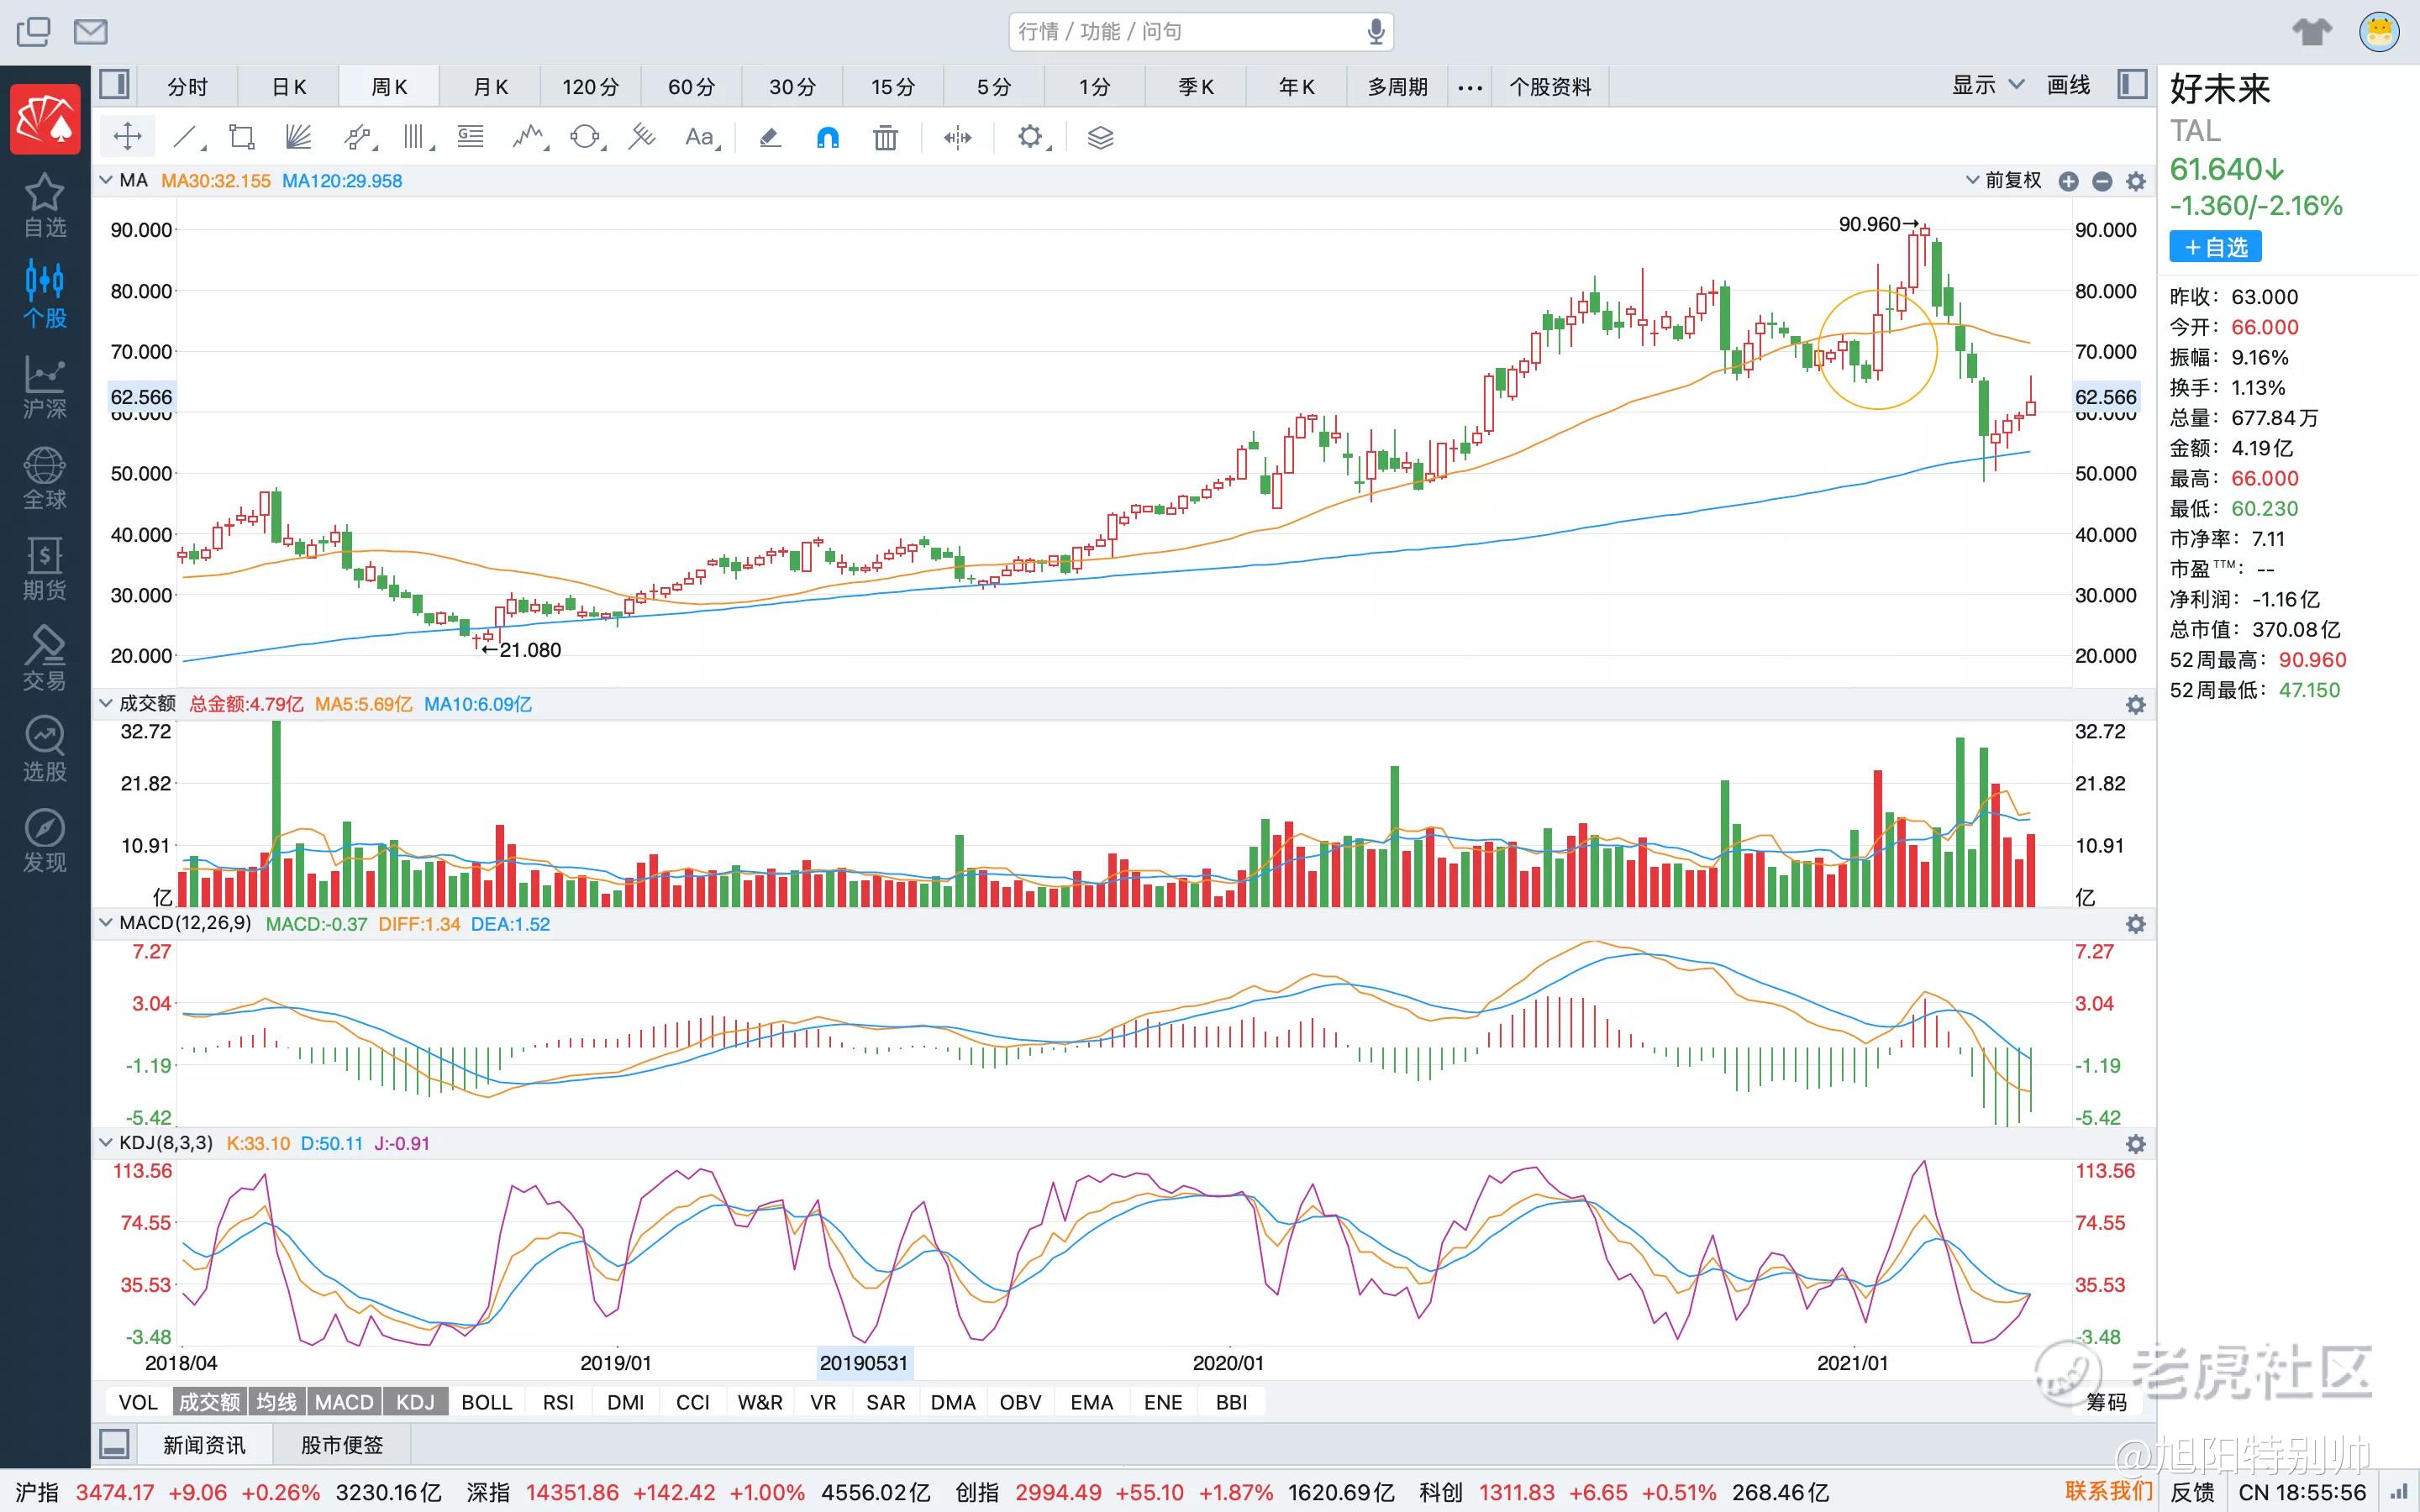The height and width of the screenshot is (1512, 2420).
Task: Click the horizontal measure range tool
Action: tap(958, 138)
